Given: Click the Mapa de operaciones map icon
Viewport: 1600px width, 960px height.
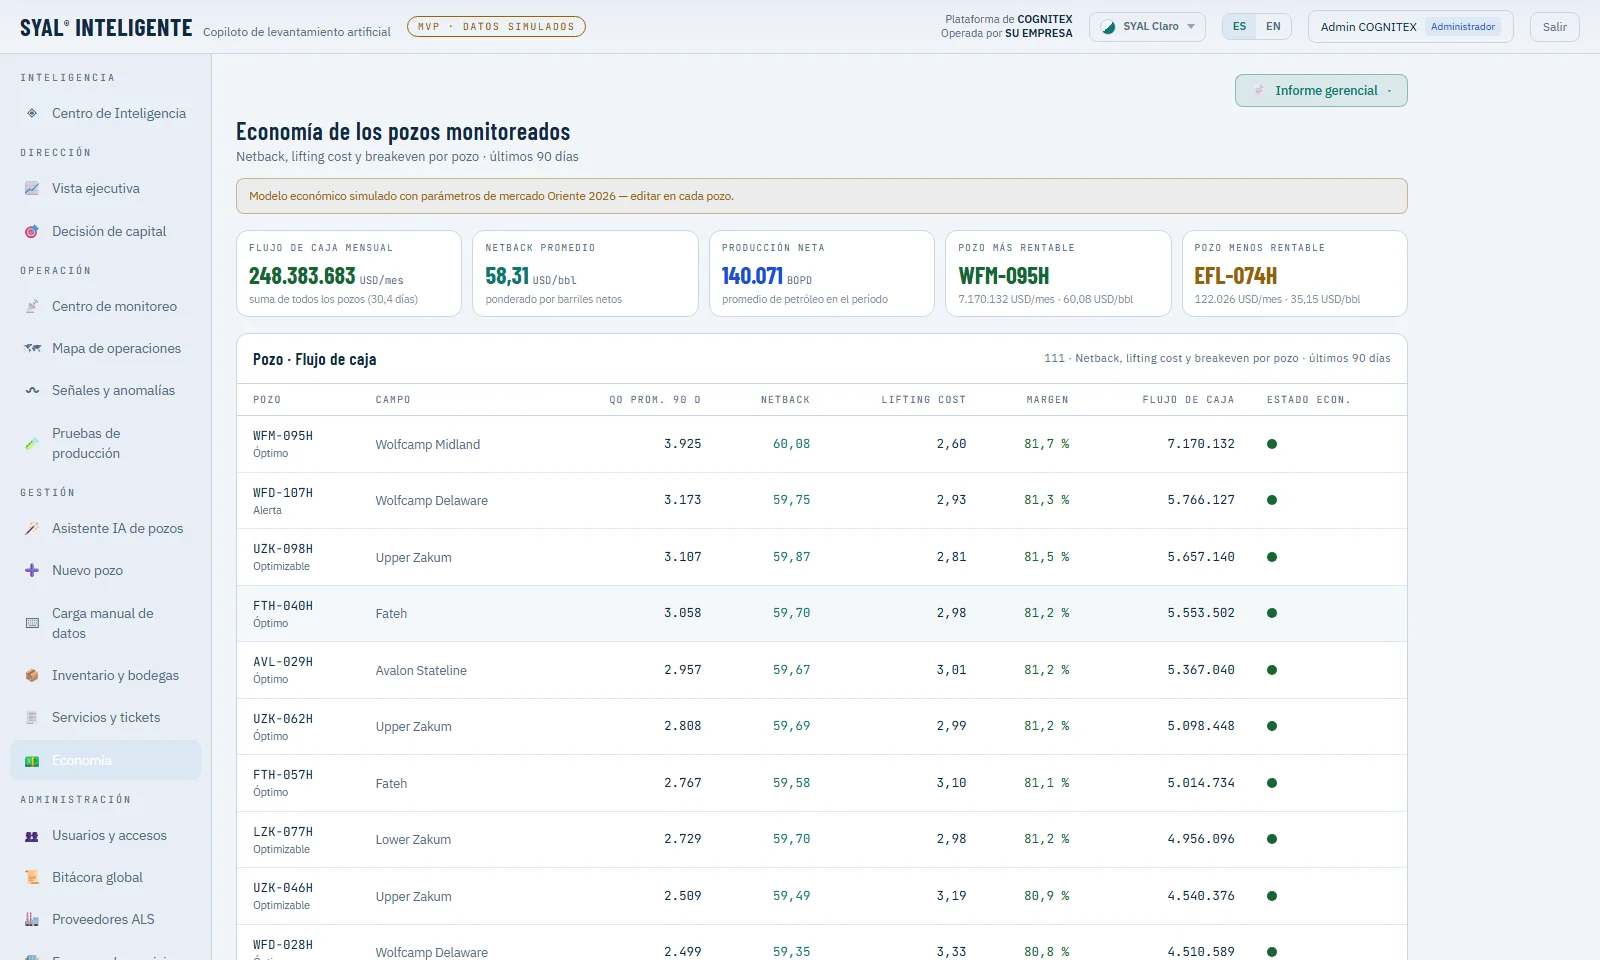Looking at the screenshot, I should point(32,348).
